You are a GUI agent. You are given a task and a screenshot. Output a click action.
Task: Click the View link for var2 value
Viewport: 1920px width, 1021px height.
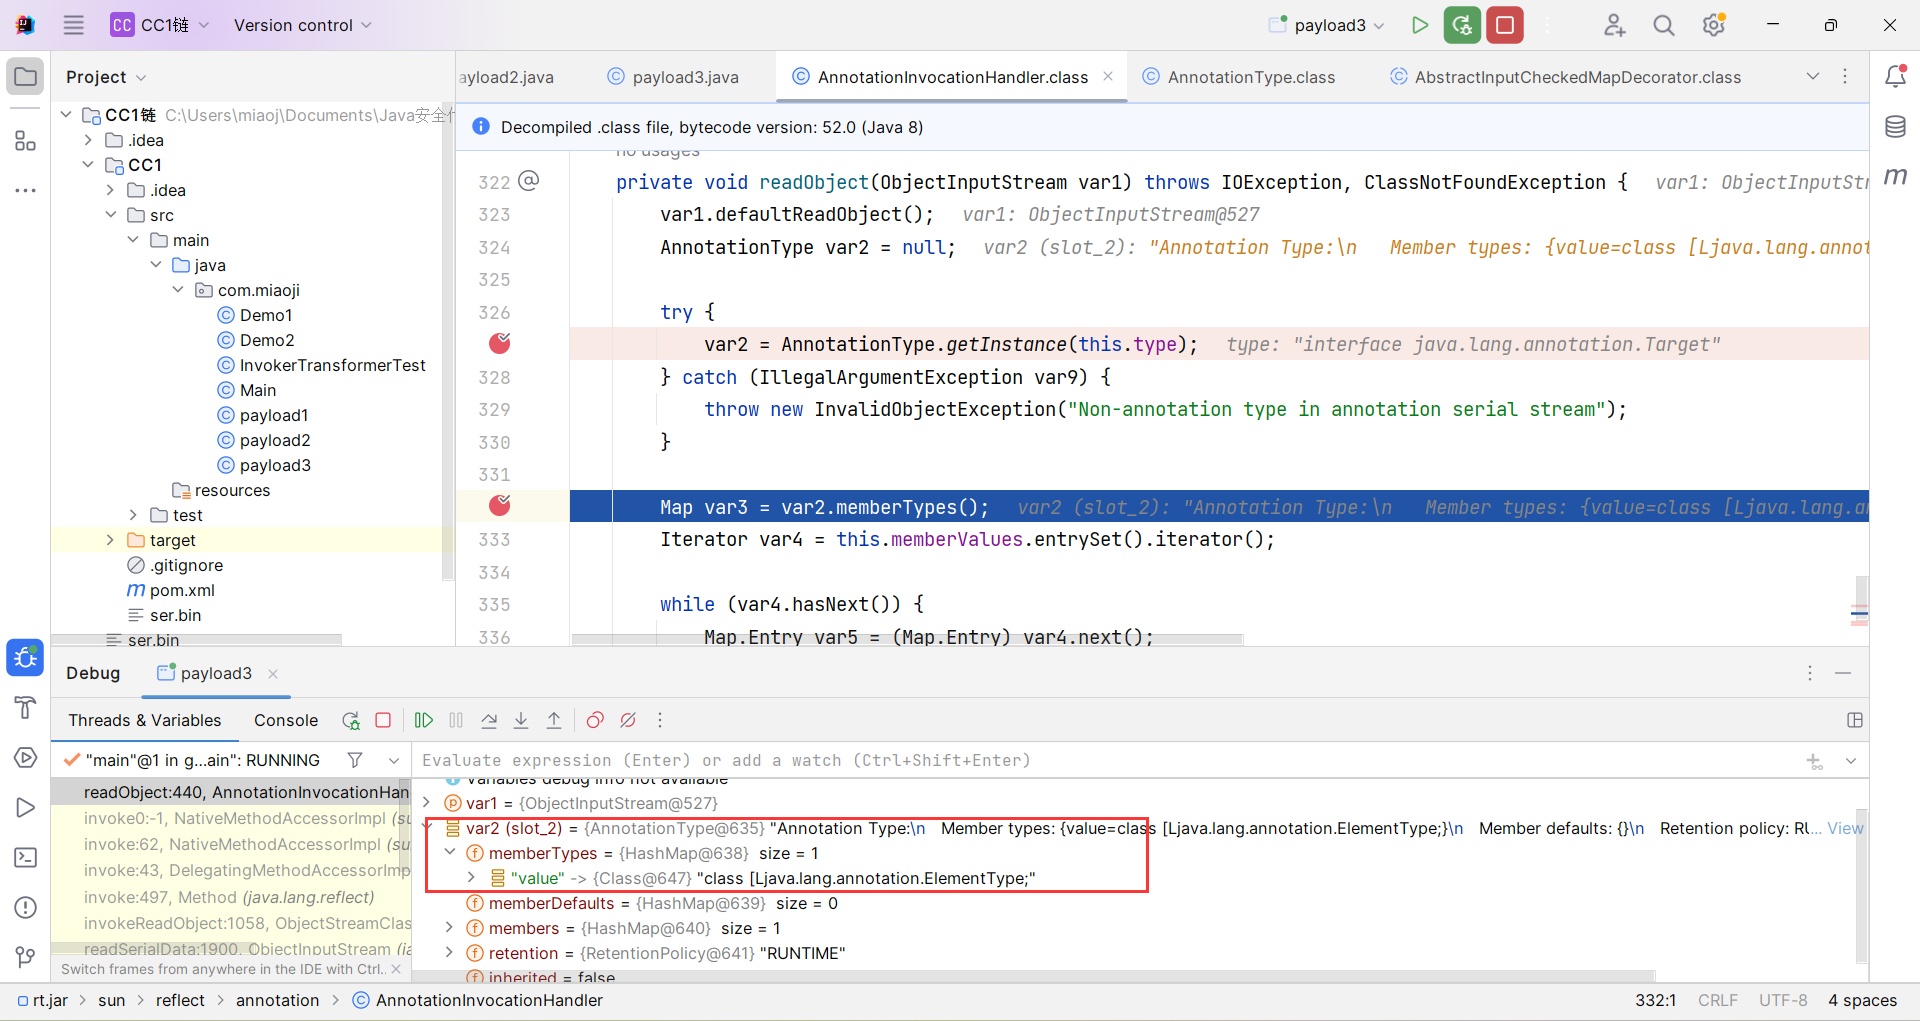pyautogui.click(x=1845, y=828)
